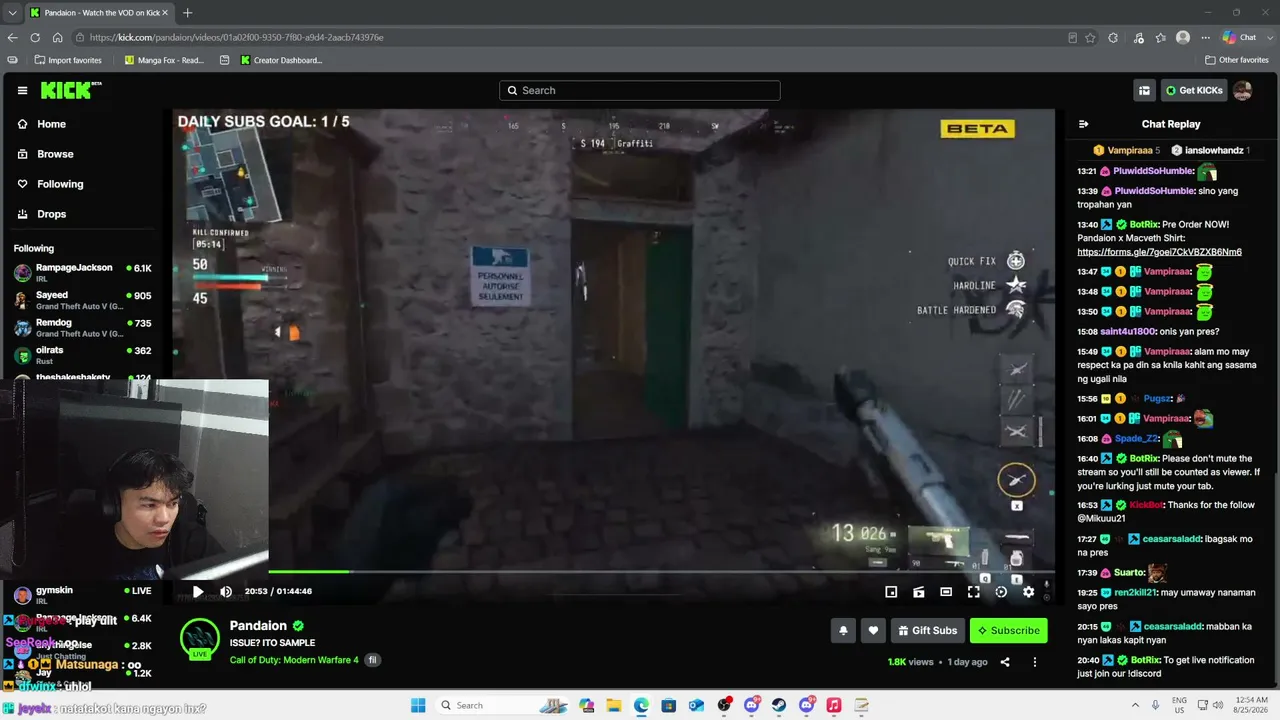Open the video more options menu

[1035, 662]
